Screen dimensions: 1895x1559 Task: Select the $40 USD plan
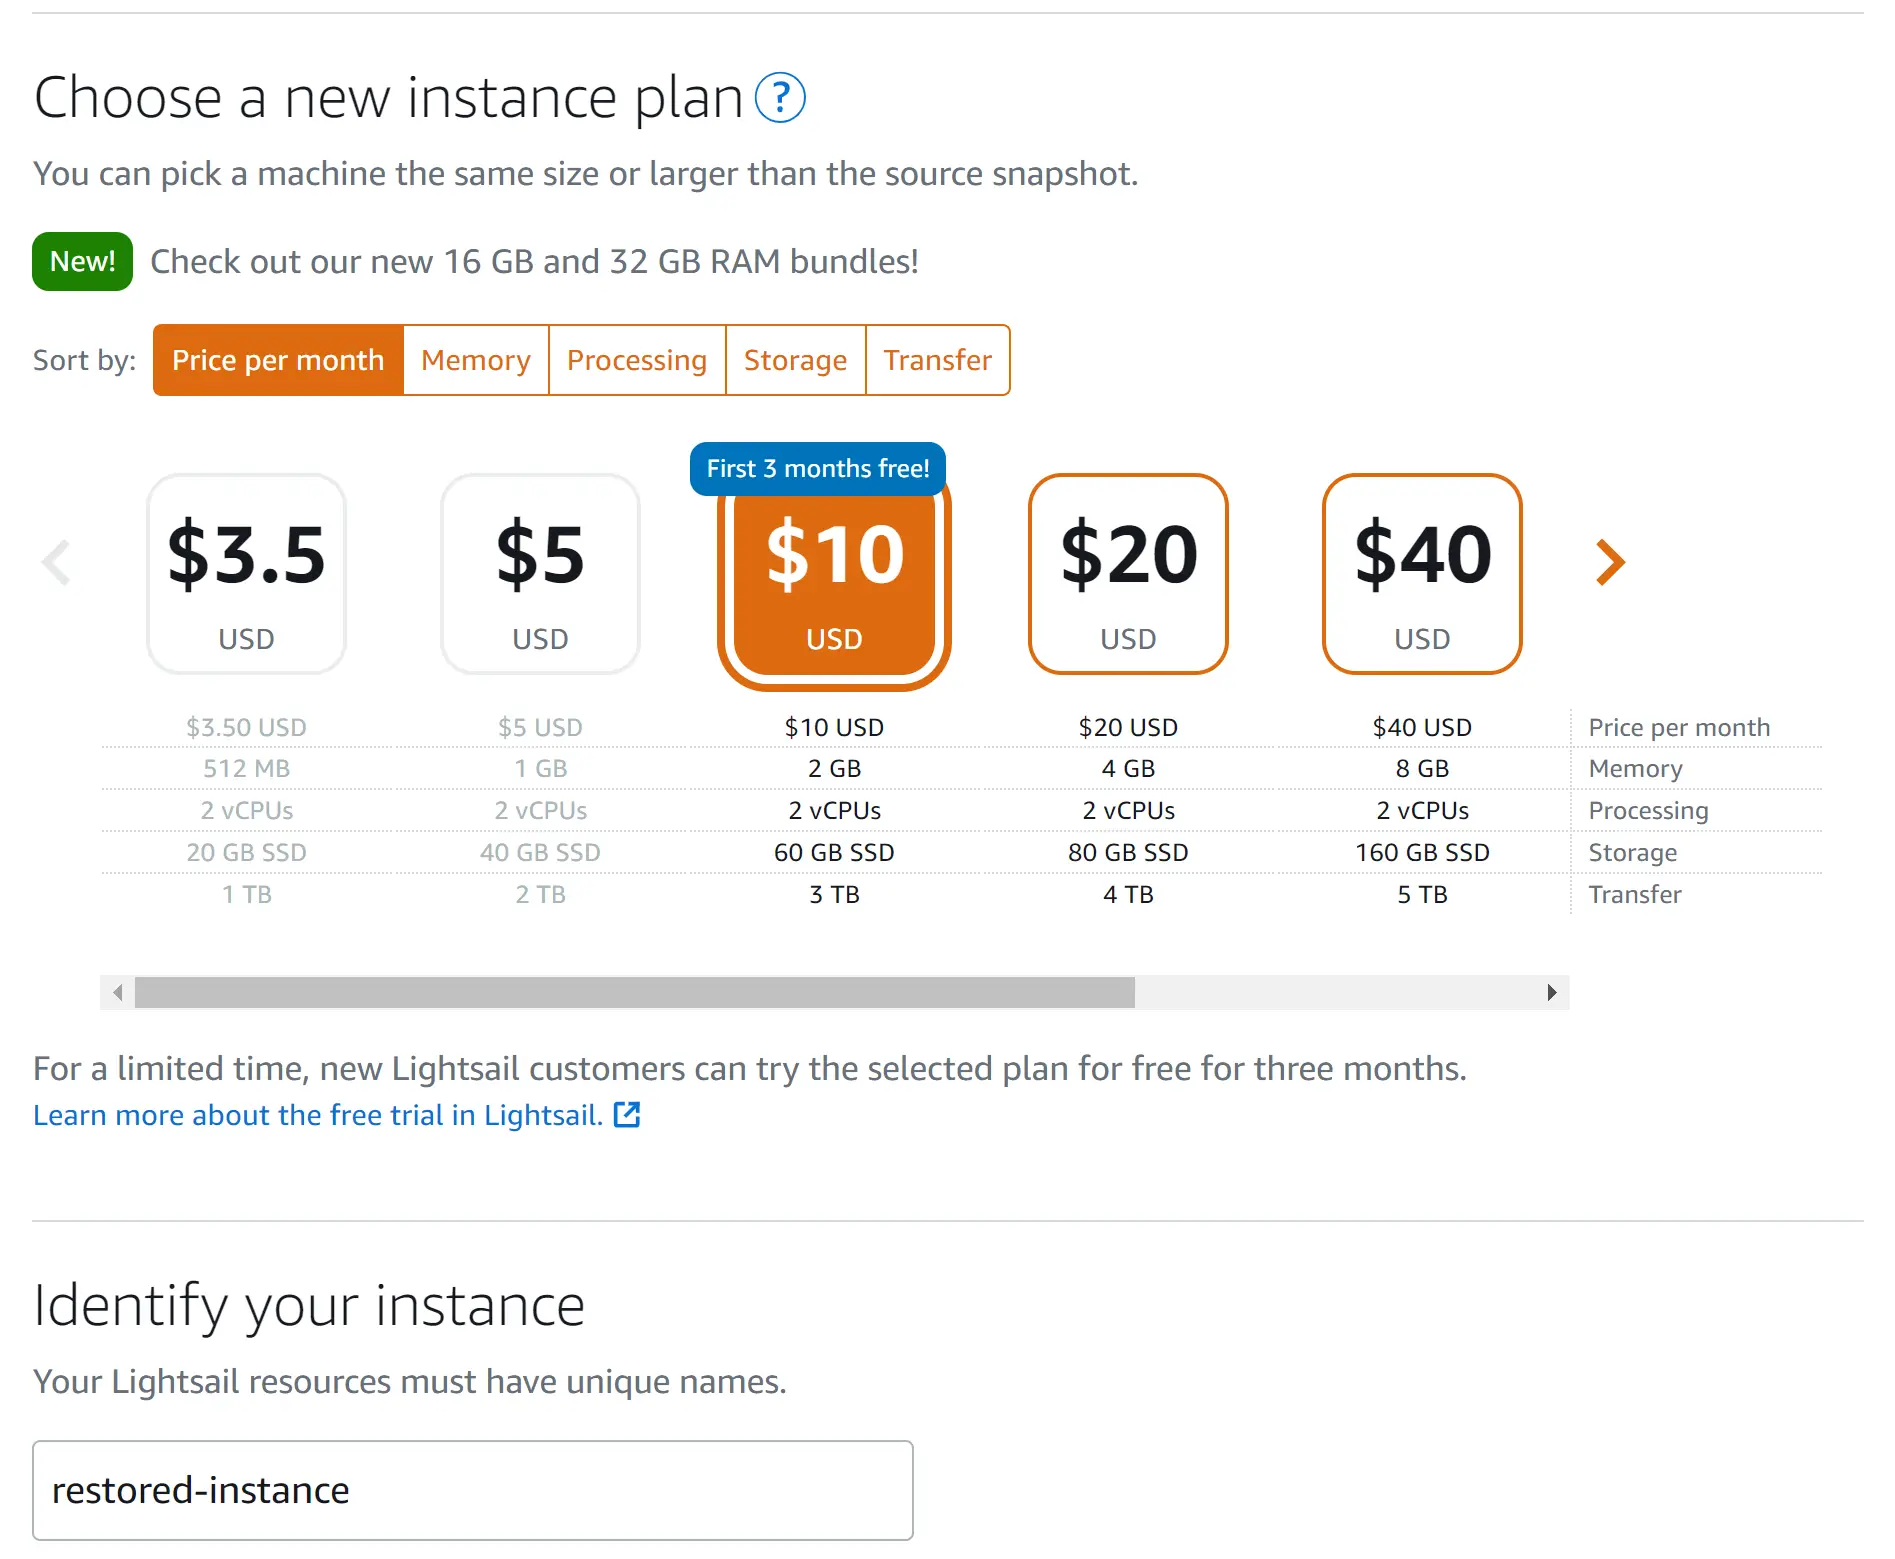point(1422,574)
